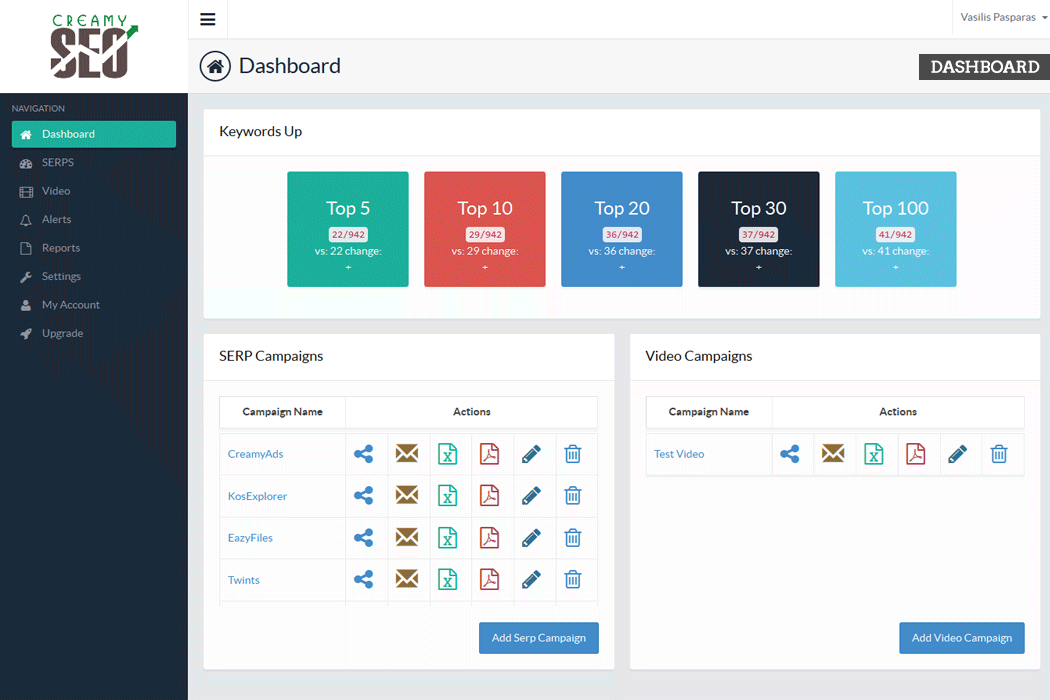The image size is (1050, 700).
Task: Email the EazyFiles campaign report
Action: [x=406, y=537]
